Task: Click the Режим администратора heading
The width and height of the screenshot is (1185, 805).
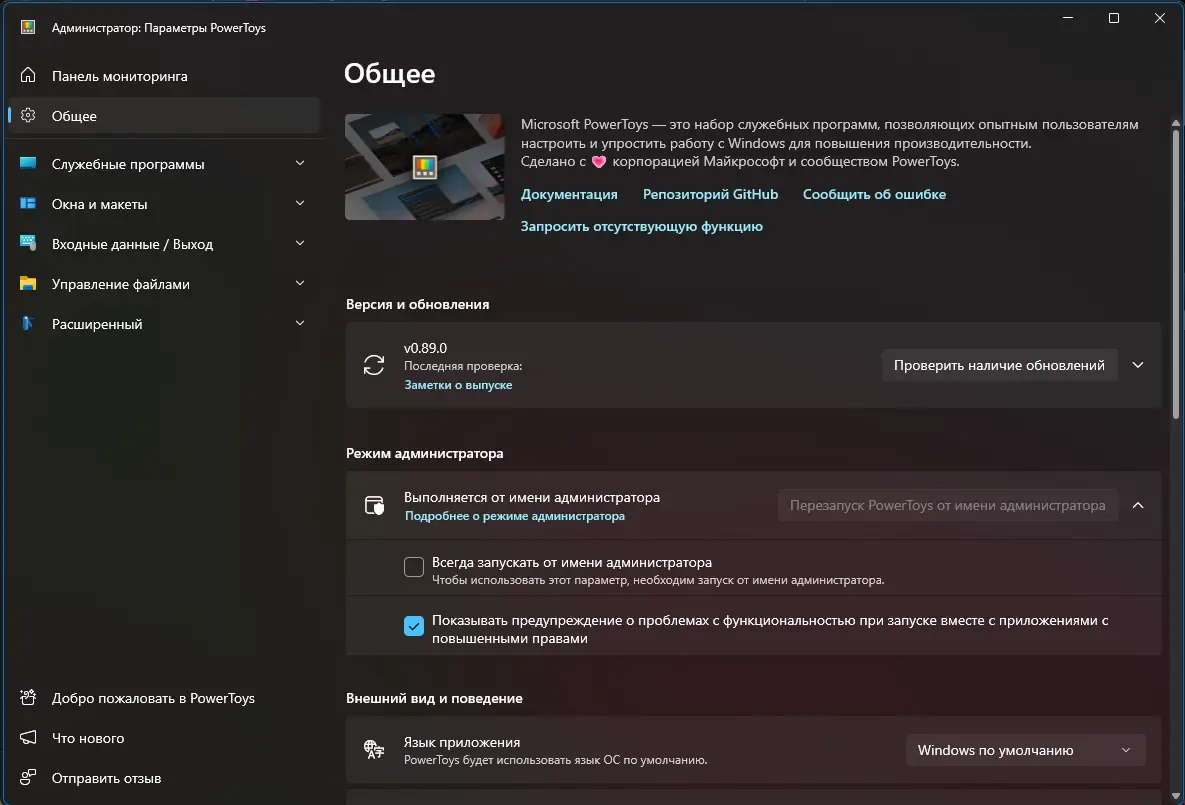Action: [x=424, y=453]
